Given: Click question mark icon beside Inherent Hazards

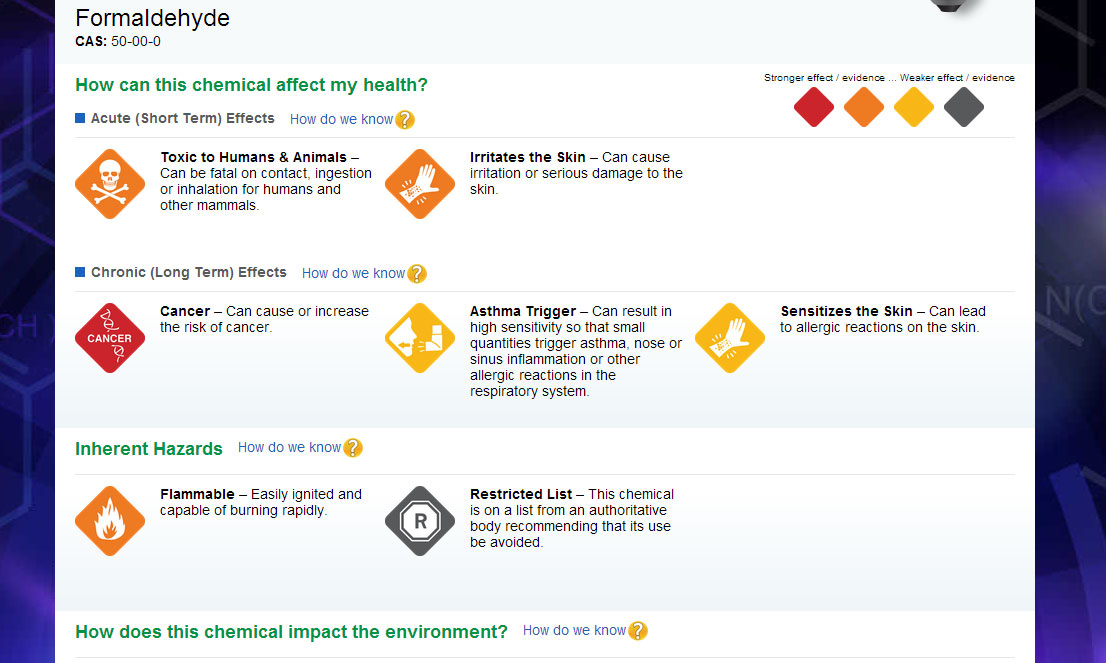Looking at the screenshot, I should (x=353, y=448).
